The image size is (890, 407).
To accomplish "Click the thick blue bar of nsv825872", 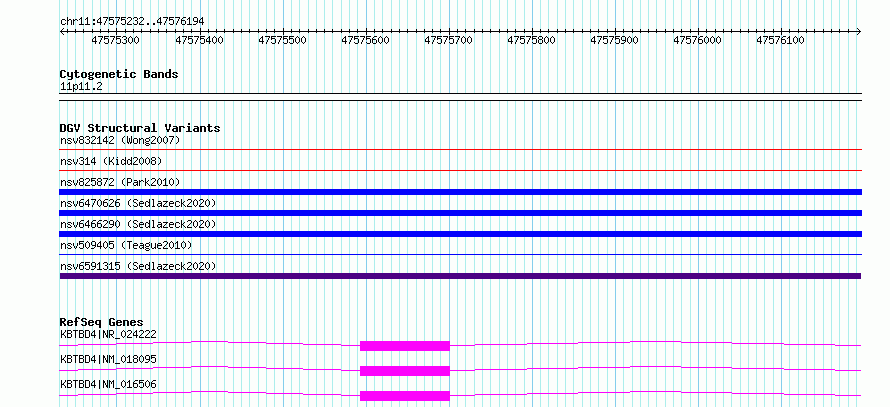I will pyautogui.click(x=461, y=192).
